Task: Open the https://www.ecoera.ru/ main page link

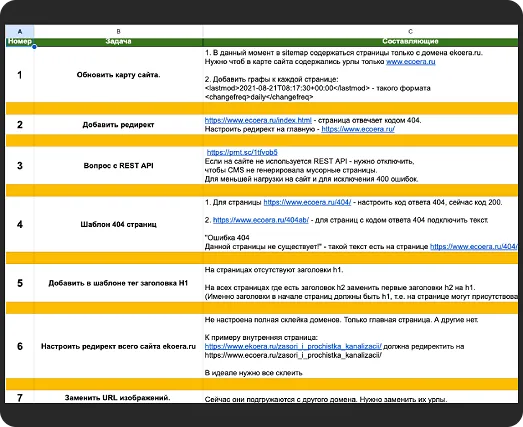Action: click(x=358, y=129)
